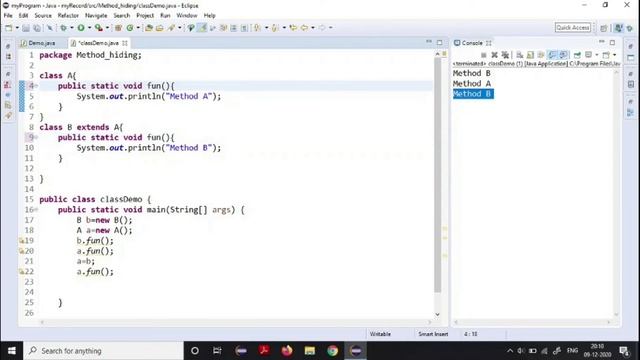Open back navigation history dropdown
640x360 pixels.
pos(313,28)
